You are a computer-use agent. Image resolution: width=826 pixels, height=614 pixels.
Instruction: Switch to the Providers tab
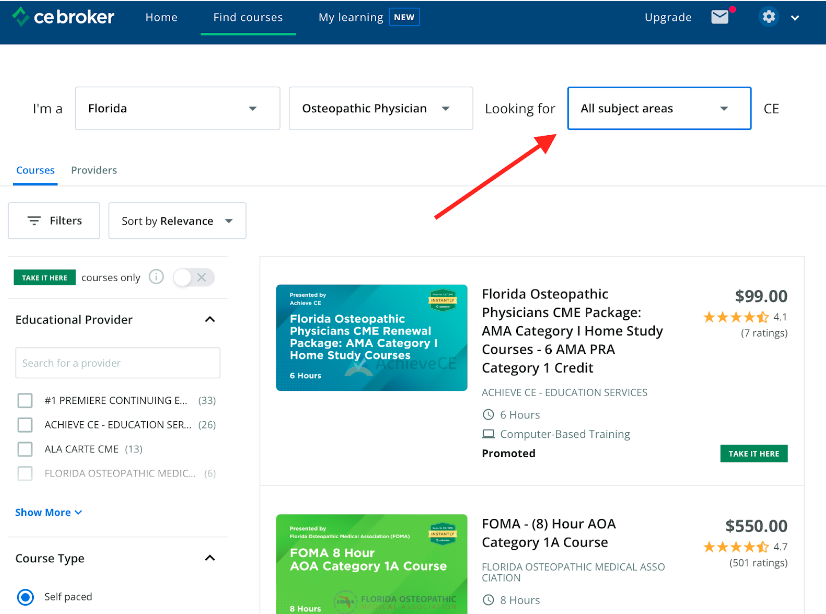[94, 170]
